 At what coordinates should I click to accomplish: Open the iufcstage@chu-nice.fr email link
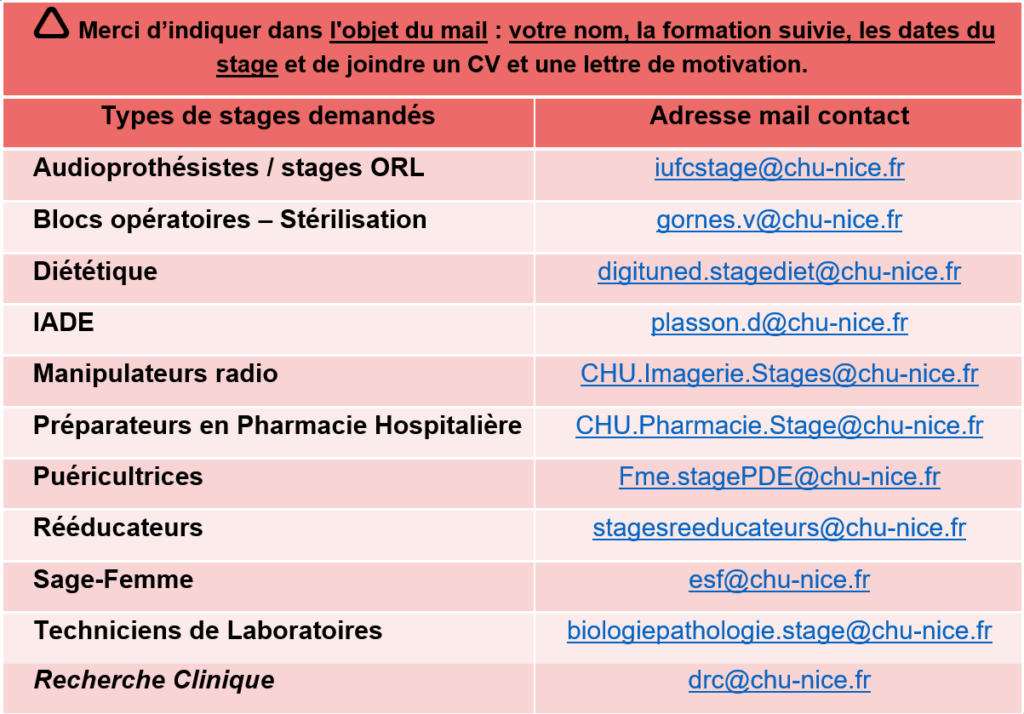779,168
